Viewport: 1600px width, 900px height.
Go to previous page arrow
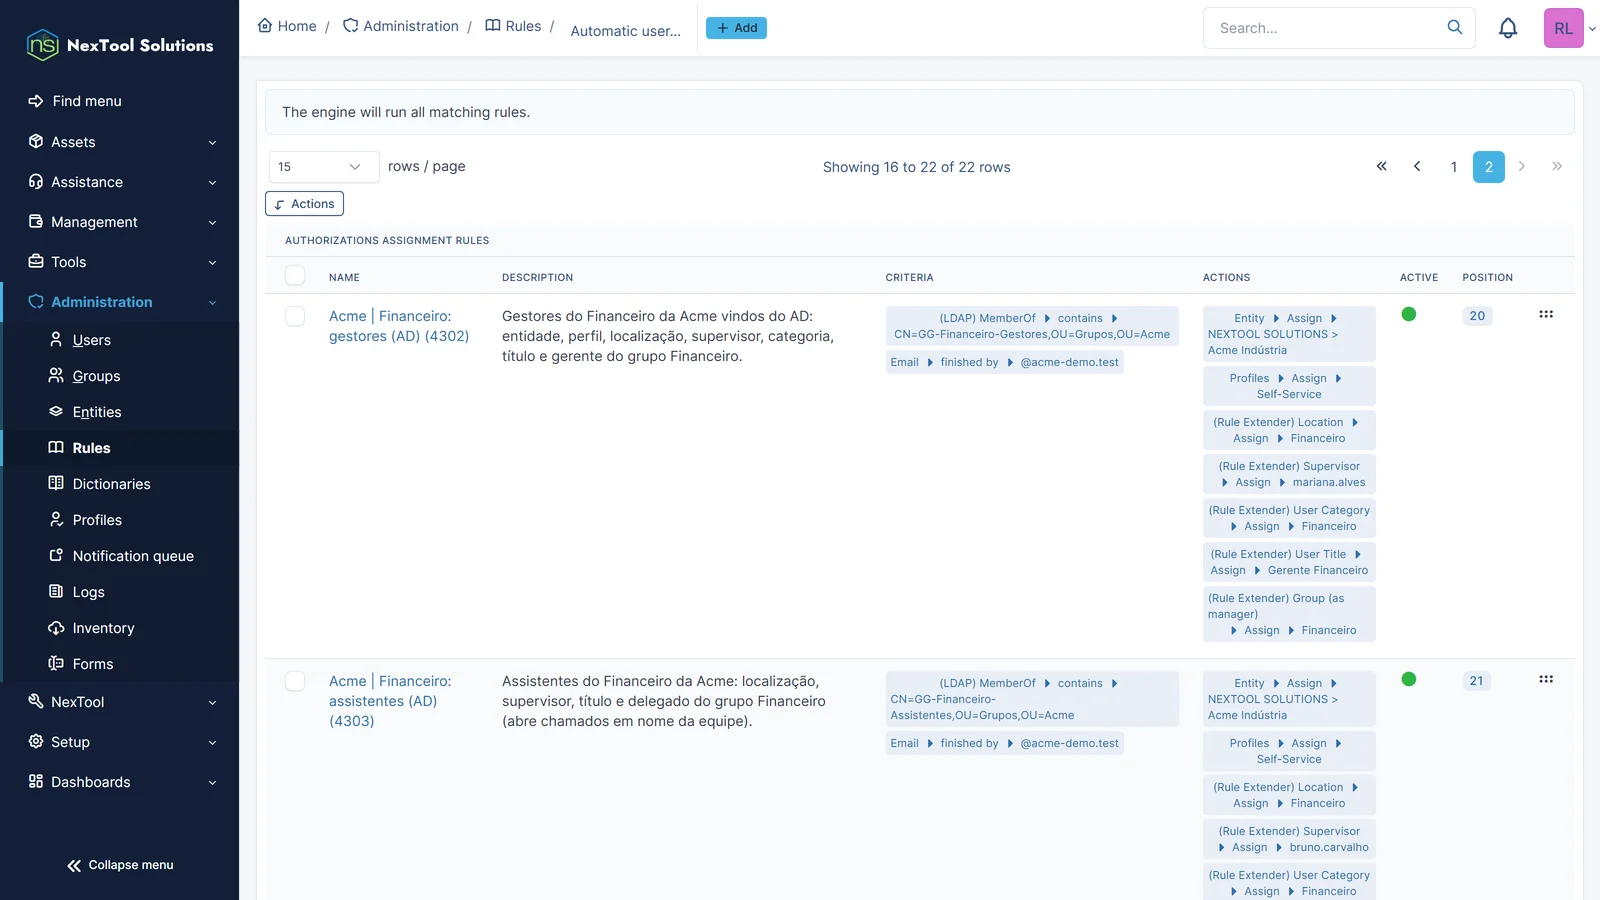coord(1417,166)
